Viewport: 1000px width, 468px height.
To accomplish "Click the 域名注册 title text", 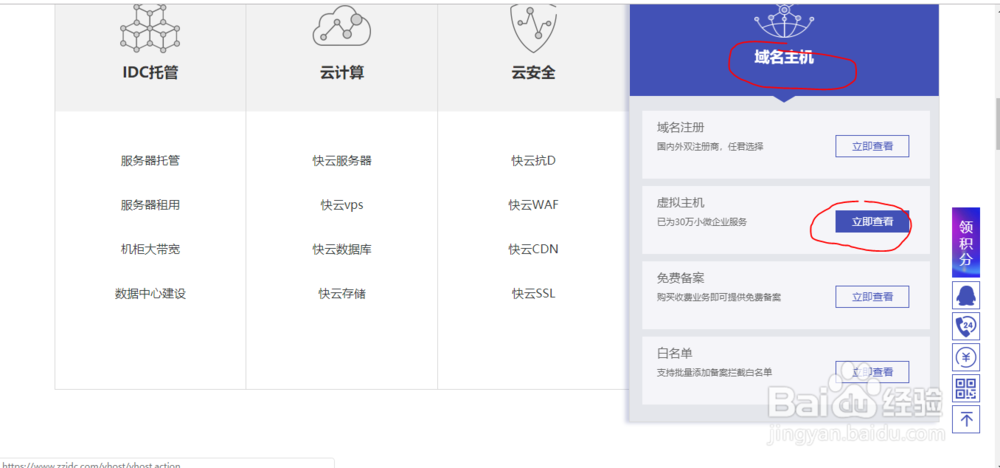I will pos(680,128).
